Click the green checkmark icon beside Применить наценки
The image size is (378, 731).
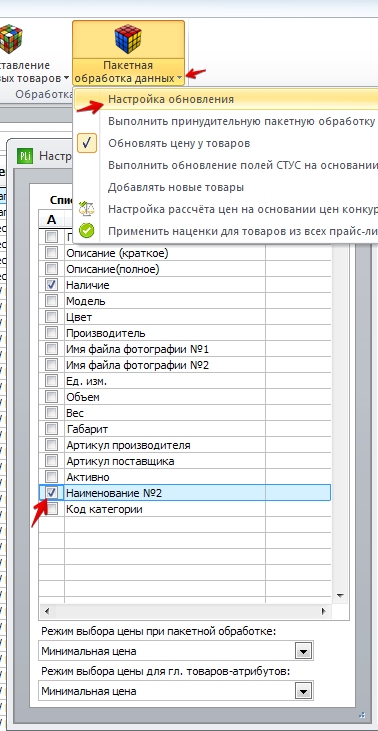[x=87, y=230]
